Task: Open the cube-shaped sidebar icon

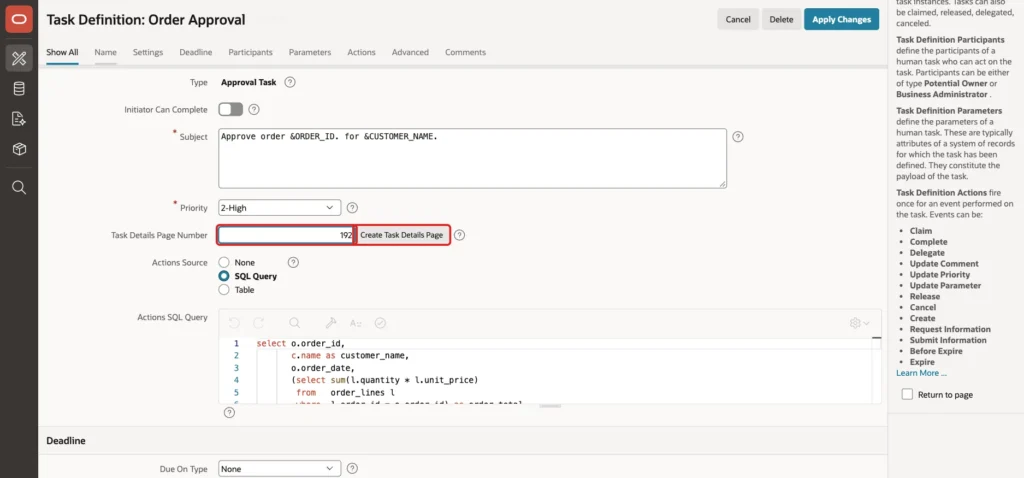Action: point(19,150)
